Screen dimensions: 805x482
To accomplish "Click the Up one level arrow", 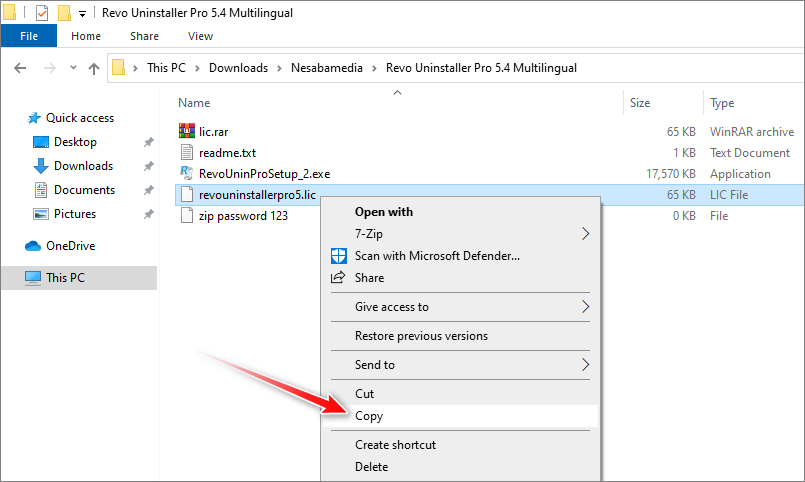I will coord(94,68).
